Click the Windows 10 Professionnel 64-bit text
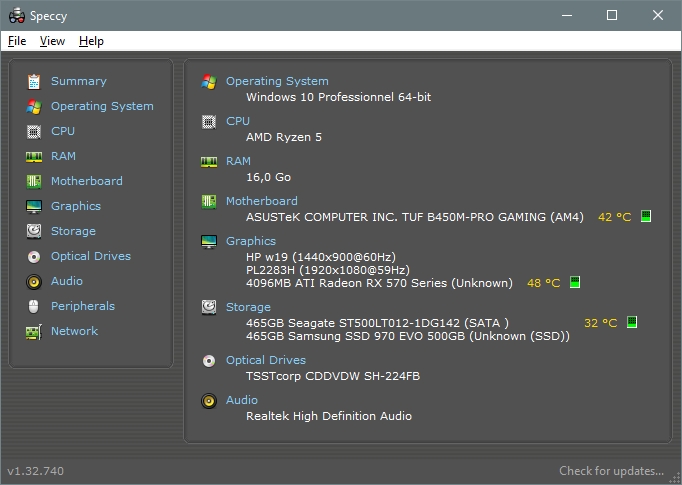The height and width of the screenshot is (485, 682). click(x=338, y=97)
